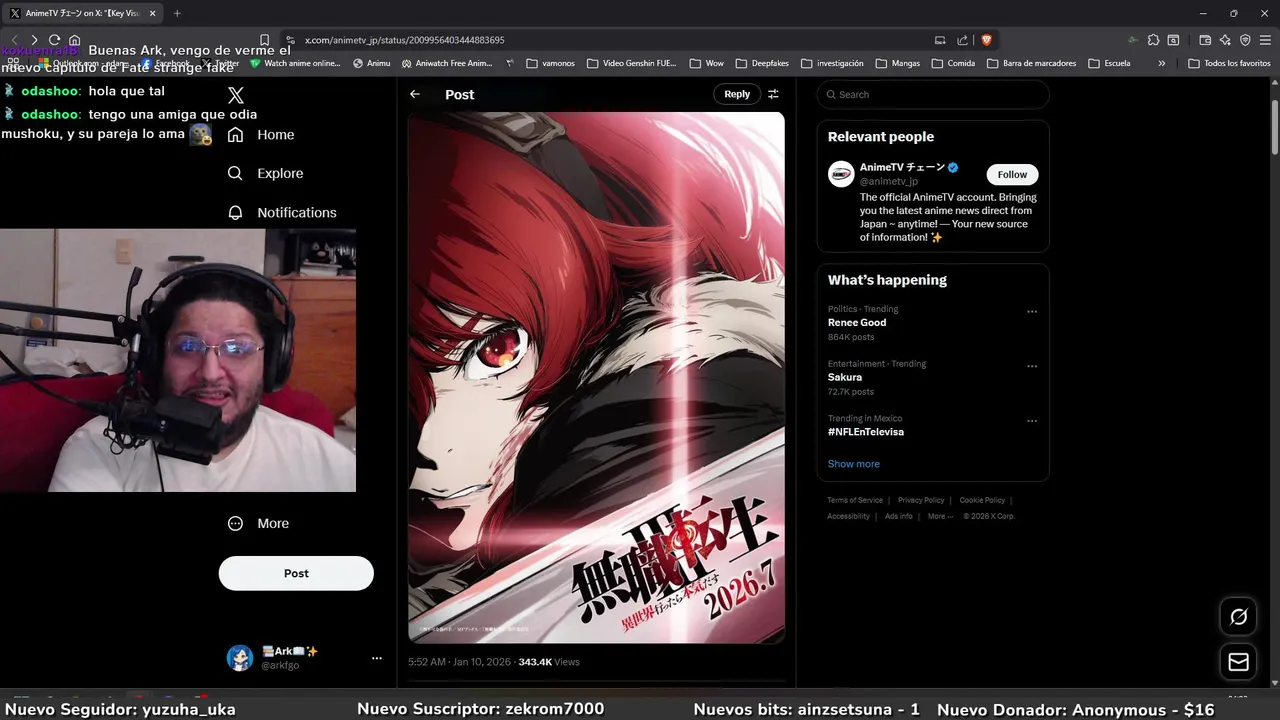
Task: Open Privacy Policy footer link
Action: point(921,500)
